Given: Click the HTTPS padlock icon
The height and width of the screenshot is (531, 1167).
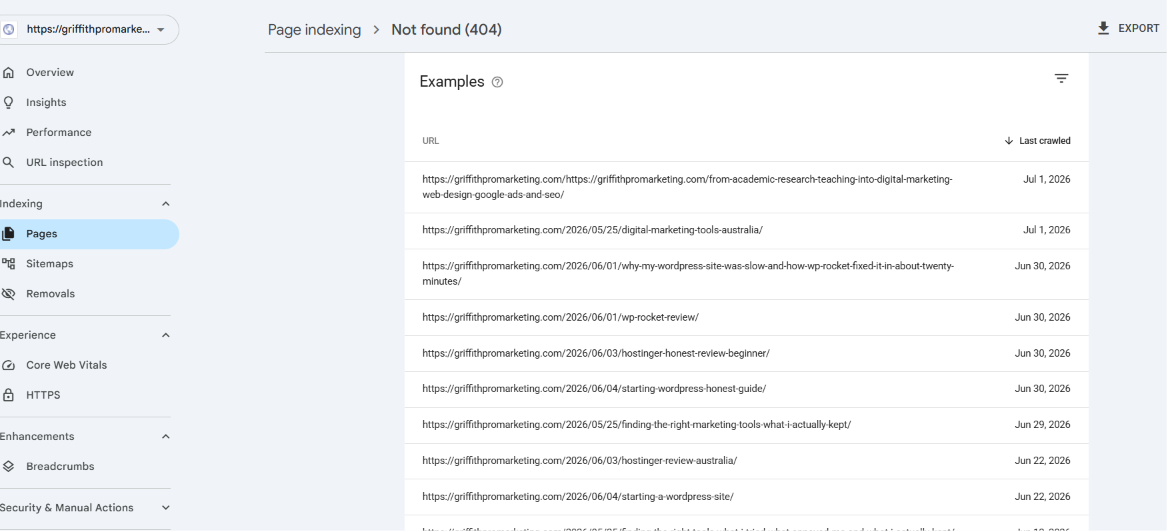Looking at the screenshot, I should pos(9,395).
